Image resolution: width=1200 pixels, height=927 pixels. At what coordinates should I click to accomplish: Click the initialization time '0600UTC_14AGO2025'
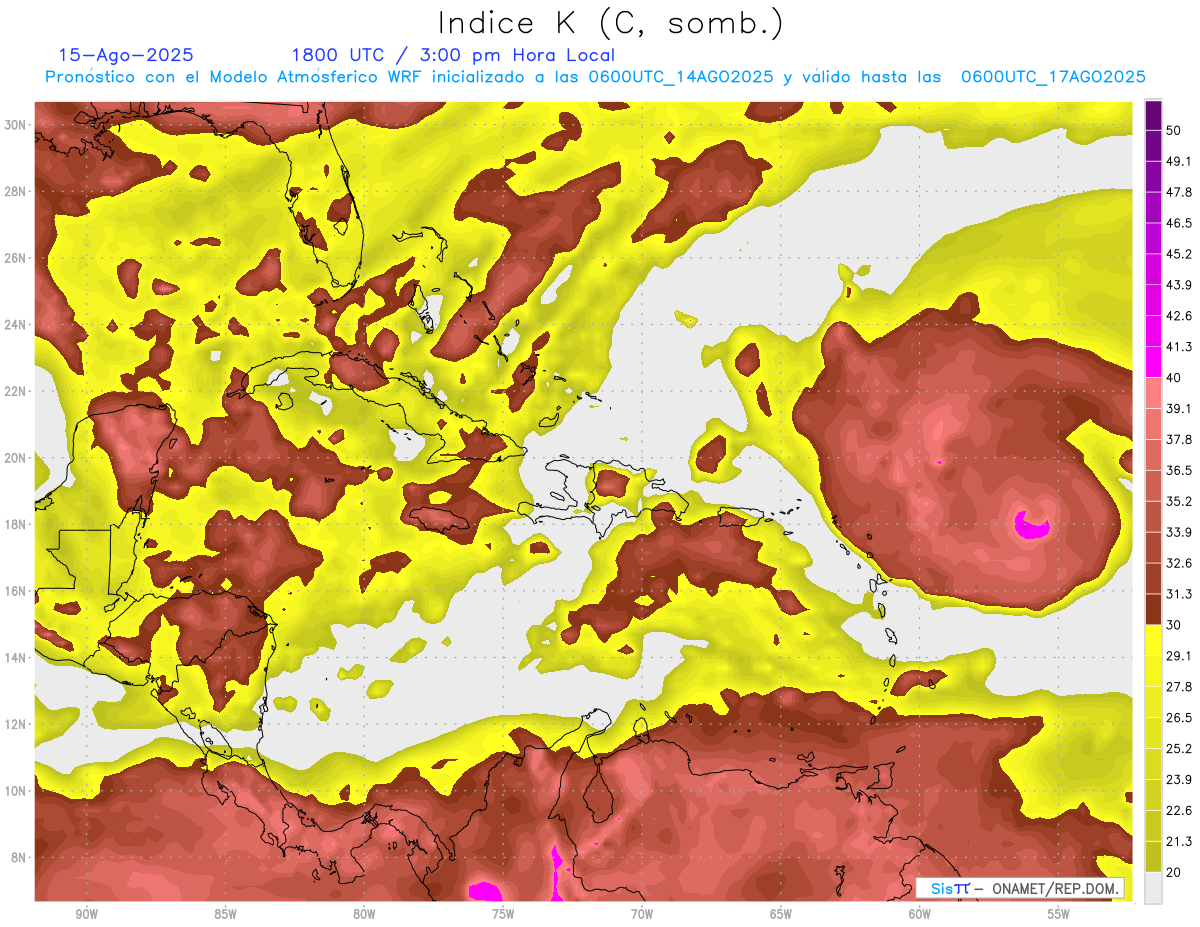[681, 77]
